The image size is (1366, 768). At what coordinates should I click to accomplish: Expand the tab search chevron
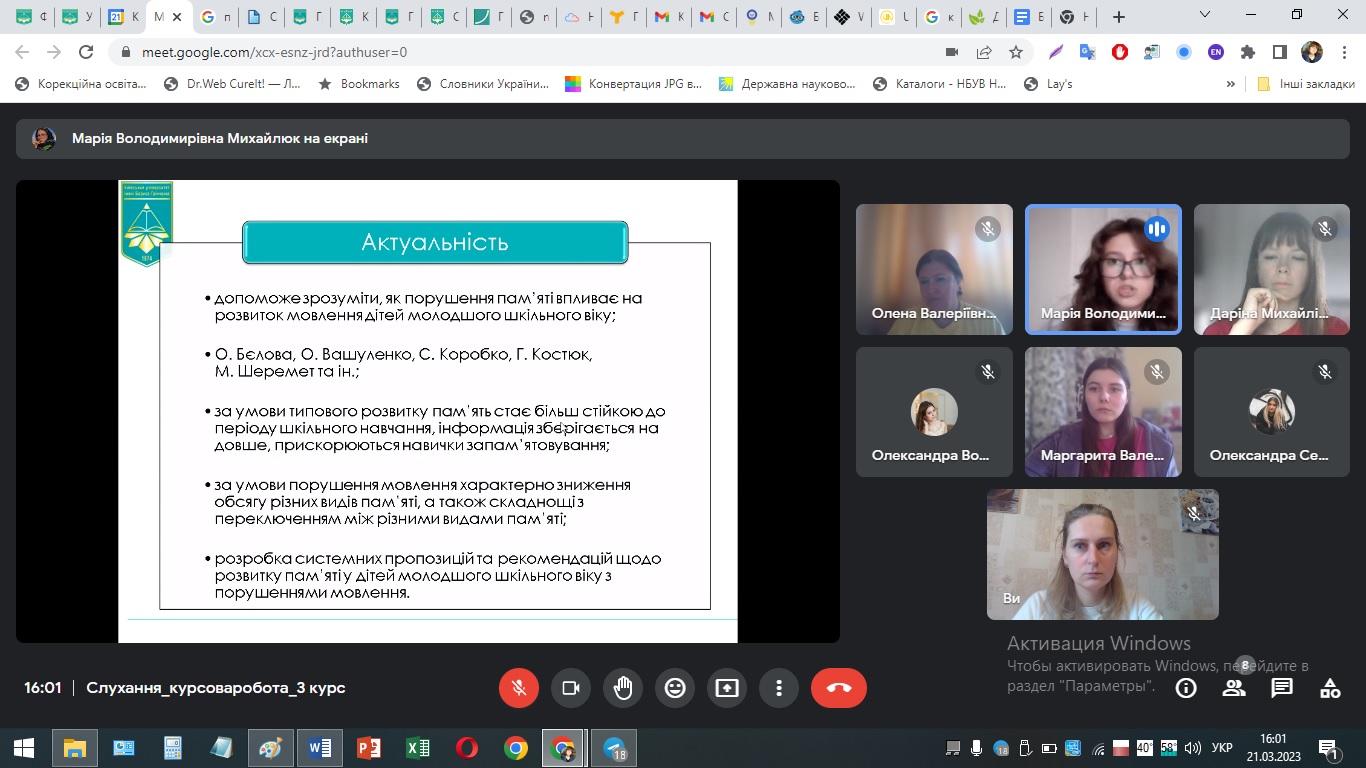[x=1205, y=16]
